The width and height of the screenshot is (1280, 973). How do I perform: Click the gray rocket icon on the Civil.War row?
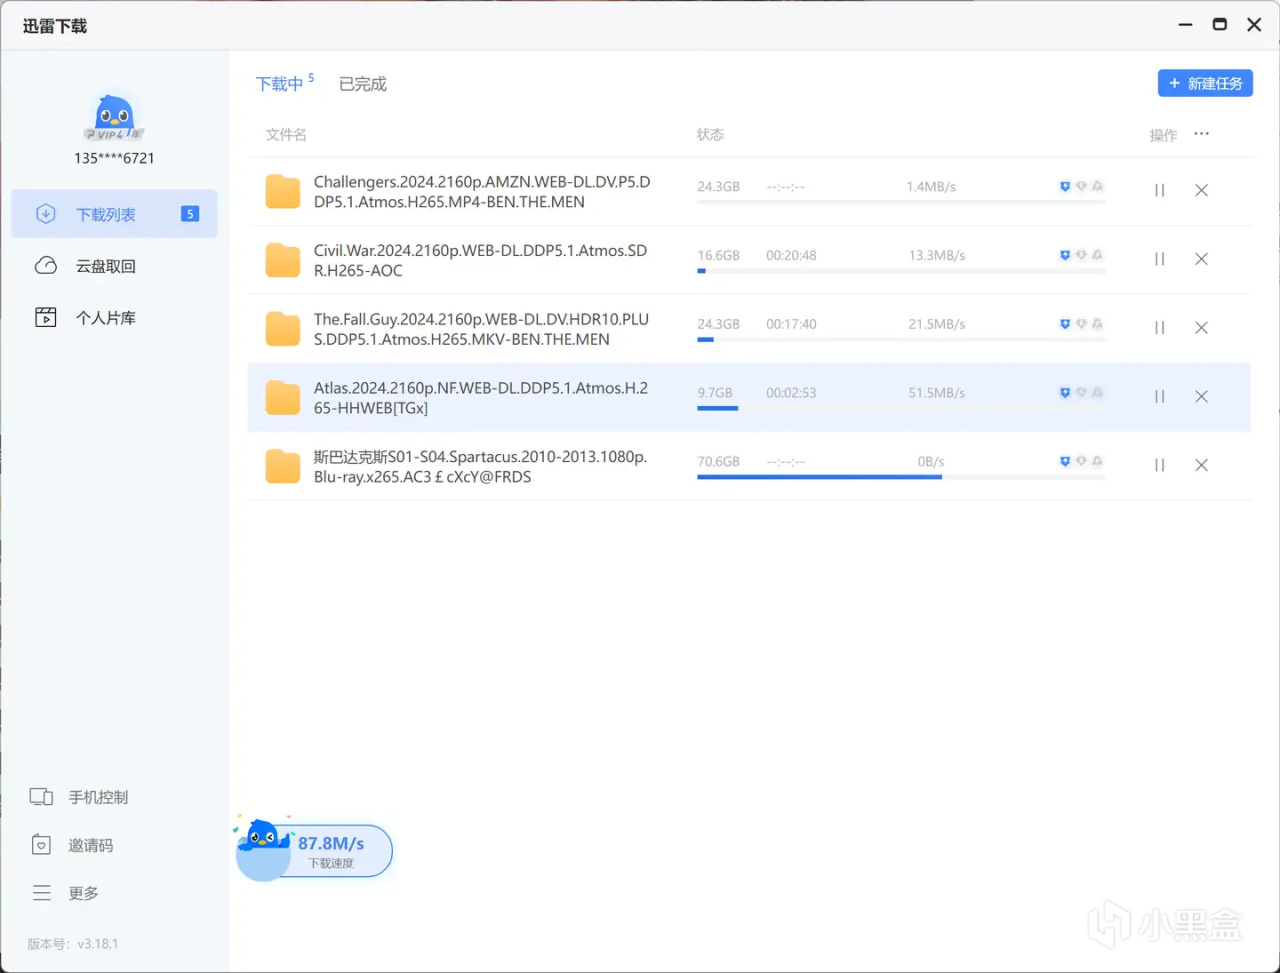[x=1097, y=255]
